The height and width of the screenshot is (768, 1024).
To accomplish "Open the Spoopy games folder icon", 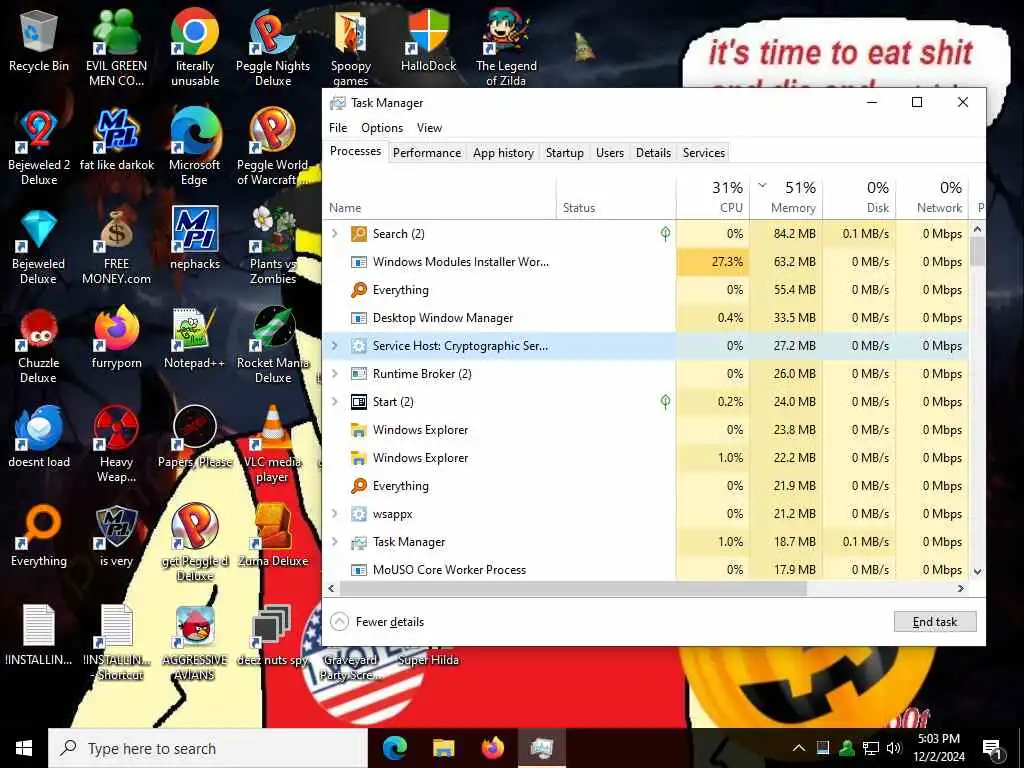I will pos(351,49).
